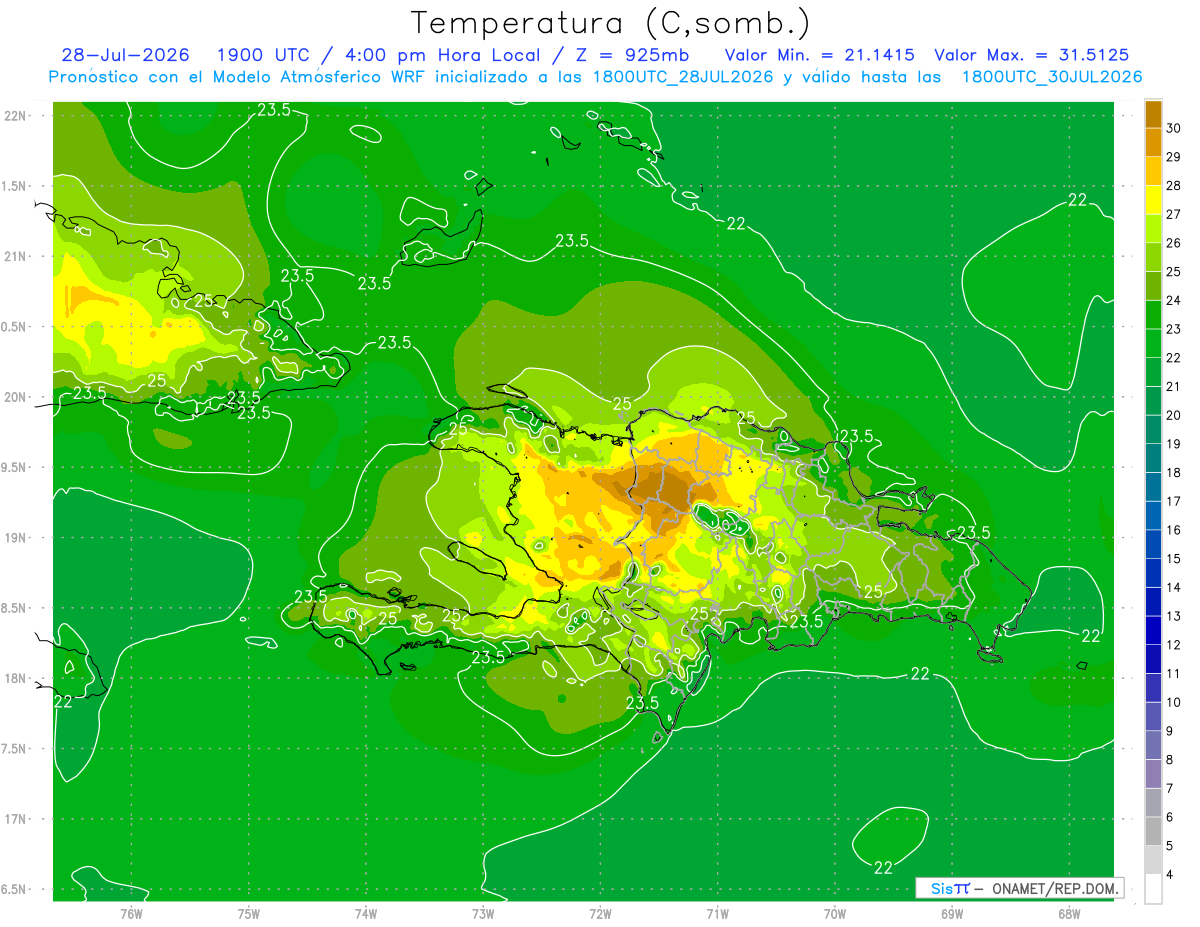Click value 19 on the color scale
The width and height of the screenshot is (1200, 927).
pyautogui.click(x=1174, y=444)
